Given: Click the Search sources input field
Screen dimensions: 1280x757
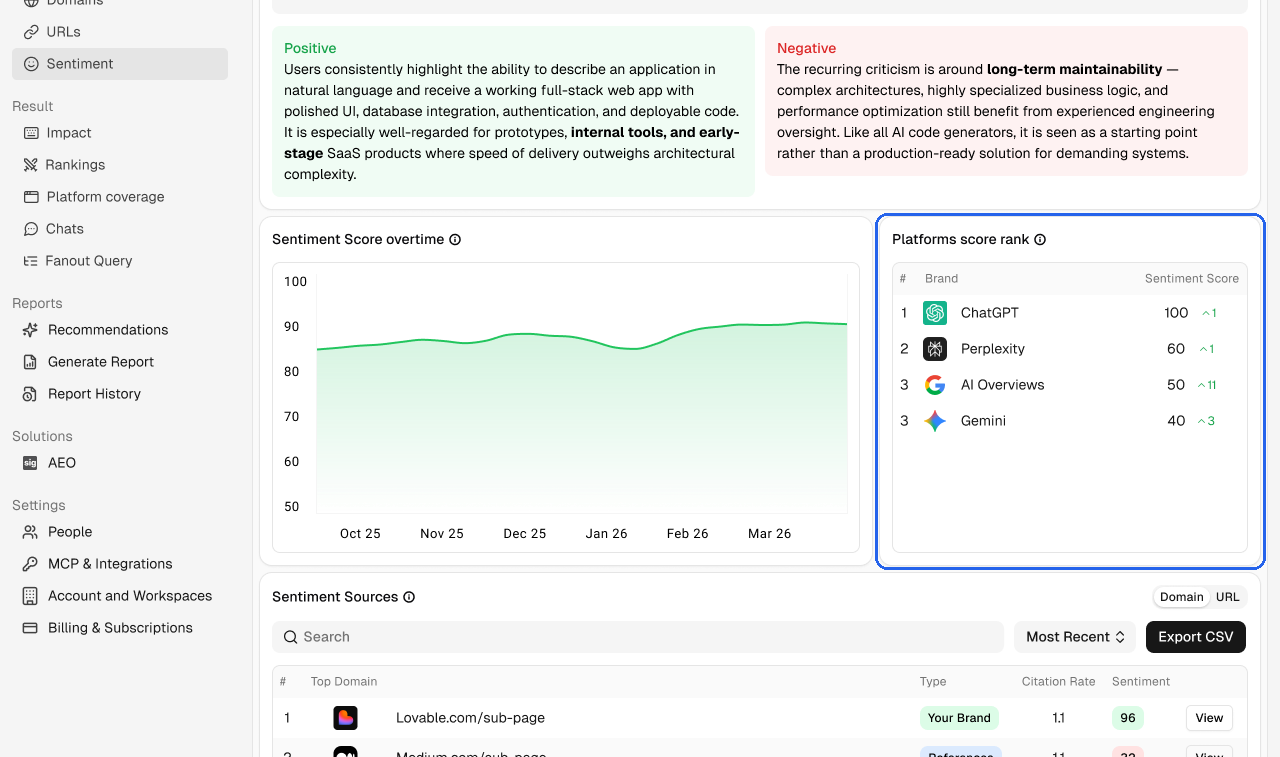Looking at the screenshot, I should [638, 637].
